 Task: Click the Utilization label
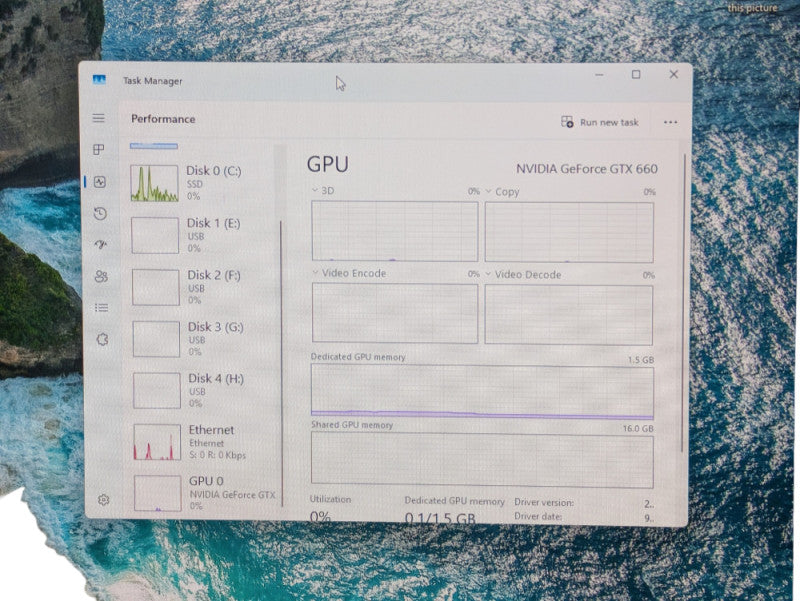[330, 499]
